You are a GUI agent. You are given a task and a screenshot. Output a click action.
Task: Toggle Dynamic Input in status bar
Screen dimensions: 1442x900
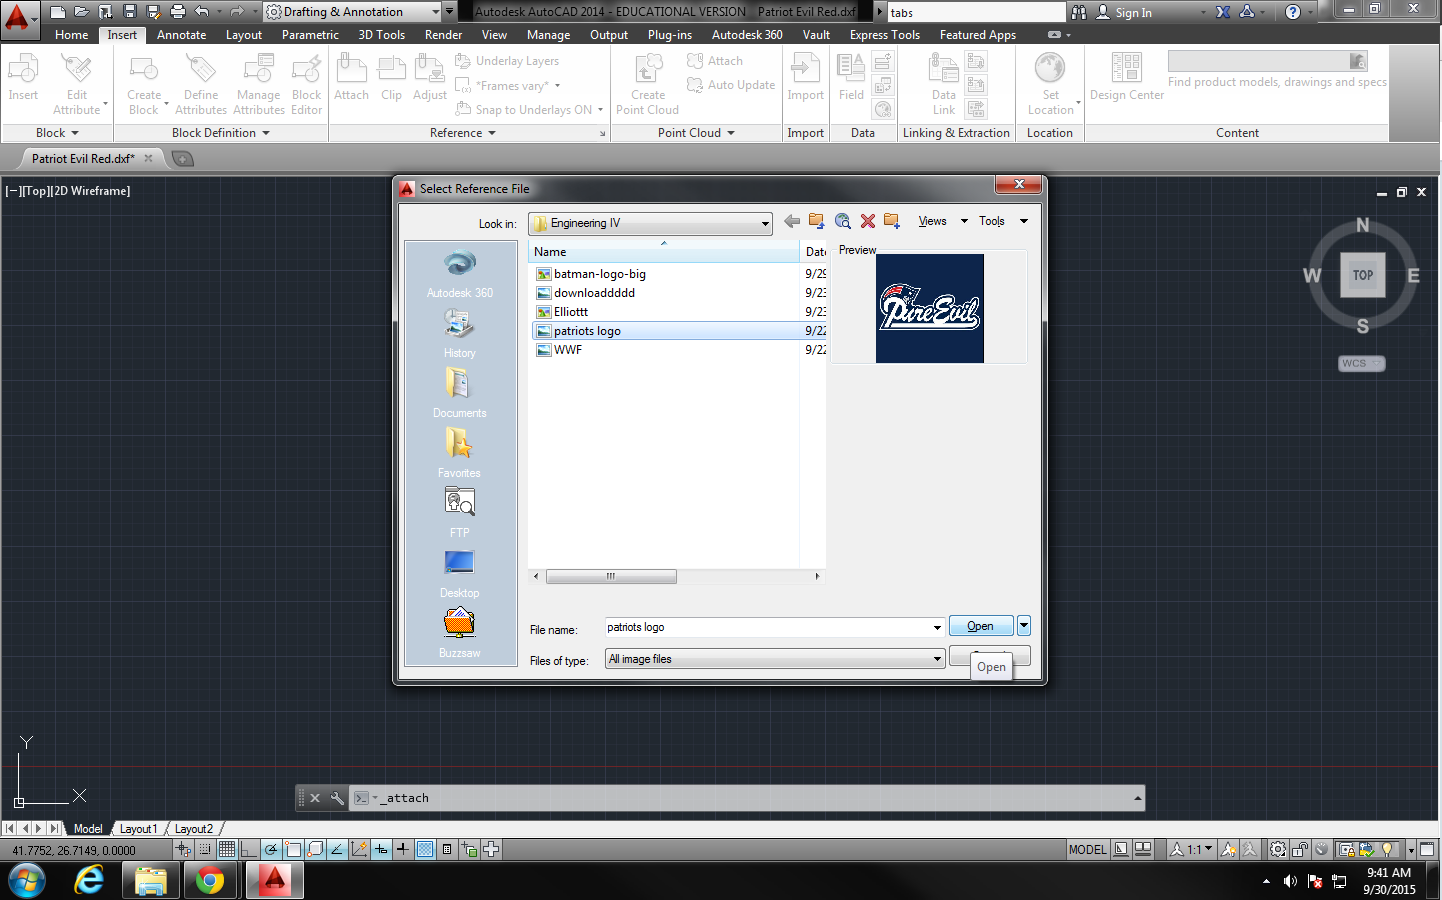point(381,849)
